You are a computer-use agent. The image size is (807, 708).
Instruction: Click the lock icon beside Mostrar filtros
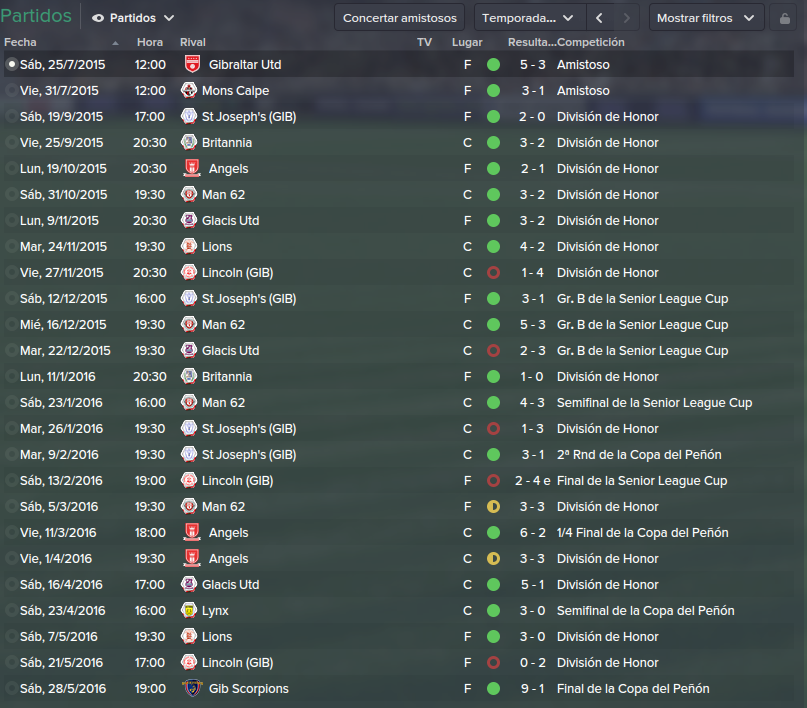click(x=784, y=18)
